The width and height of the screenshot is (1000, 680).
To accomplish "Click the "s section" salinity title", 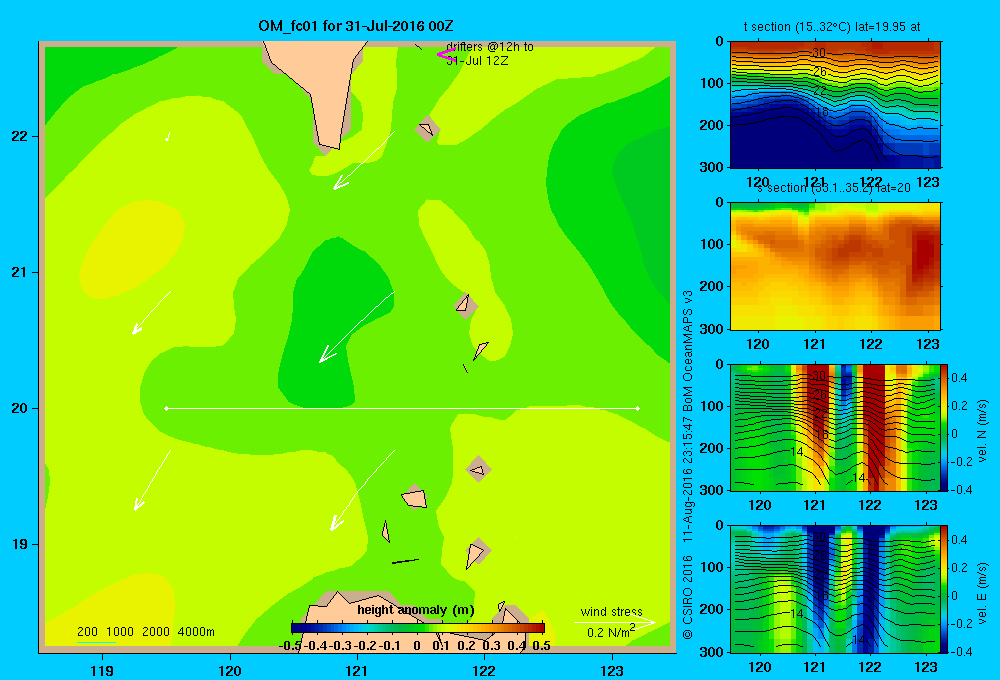I will point(781,188).
